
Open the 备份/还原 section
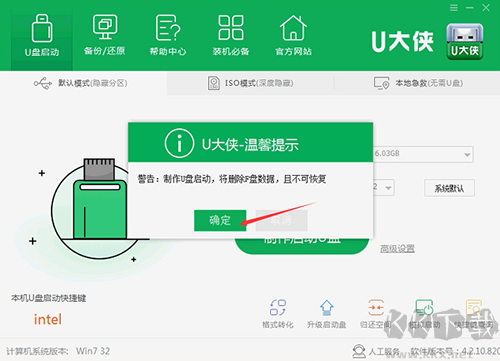pos(105,36)
